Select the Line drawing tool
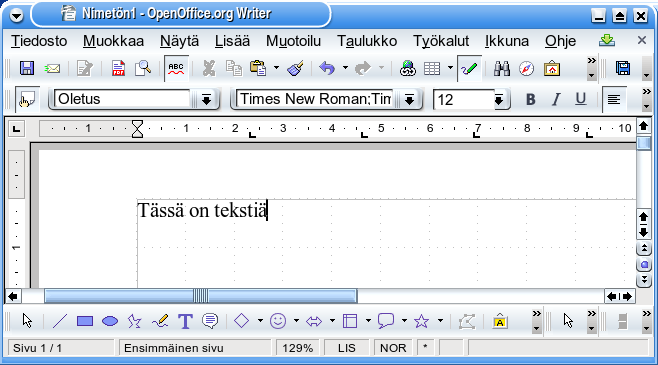 click(x=60, y=321)
